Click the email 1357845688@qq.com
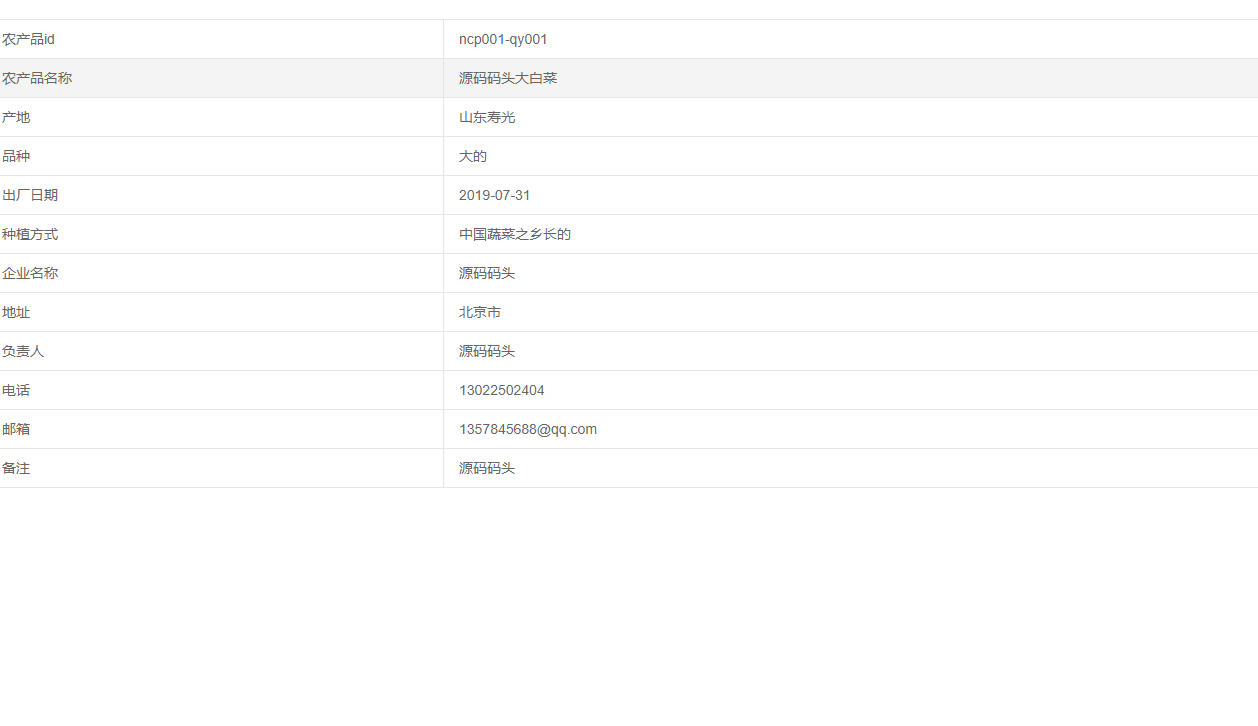The height and width of the screenshot is (726, 1258). tap(527, 429)
